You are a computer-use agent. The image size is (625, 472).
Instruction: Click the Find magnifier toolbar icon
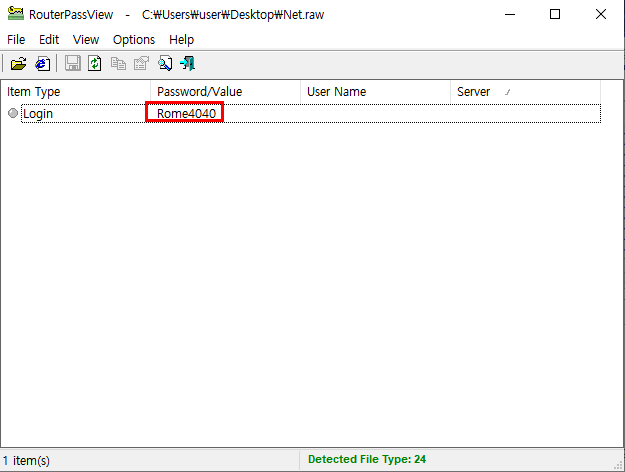tap(165, 64)
